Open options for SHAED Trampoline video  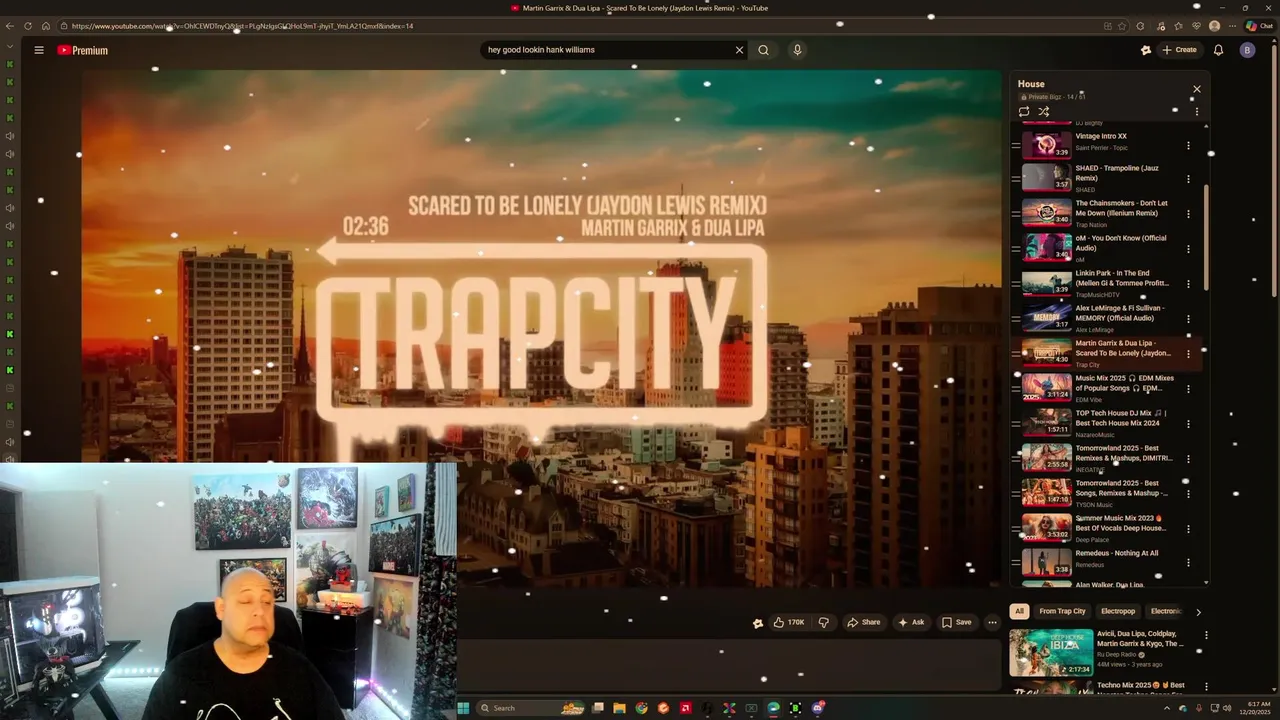pos(1188,179)
